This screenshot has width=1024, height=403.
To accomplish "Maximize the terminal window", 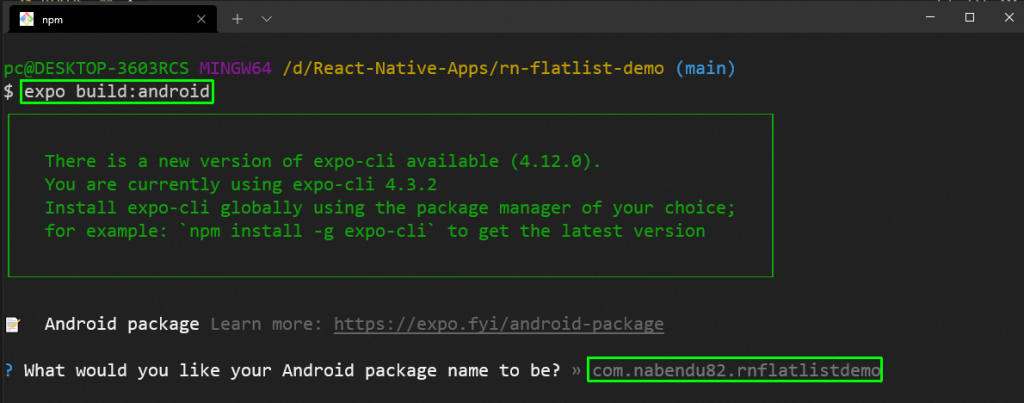I will click(970, 18).
